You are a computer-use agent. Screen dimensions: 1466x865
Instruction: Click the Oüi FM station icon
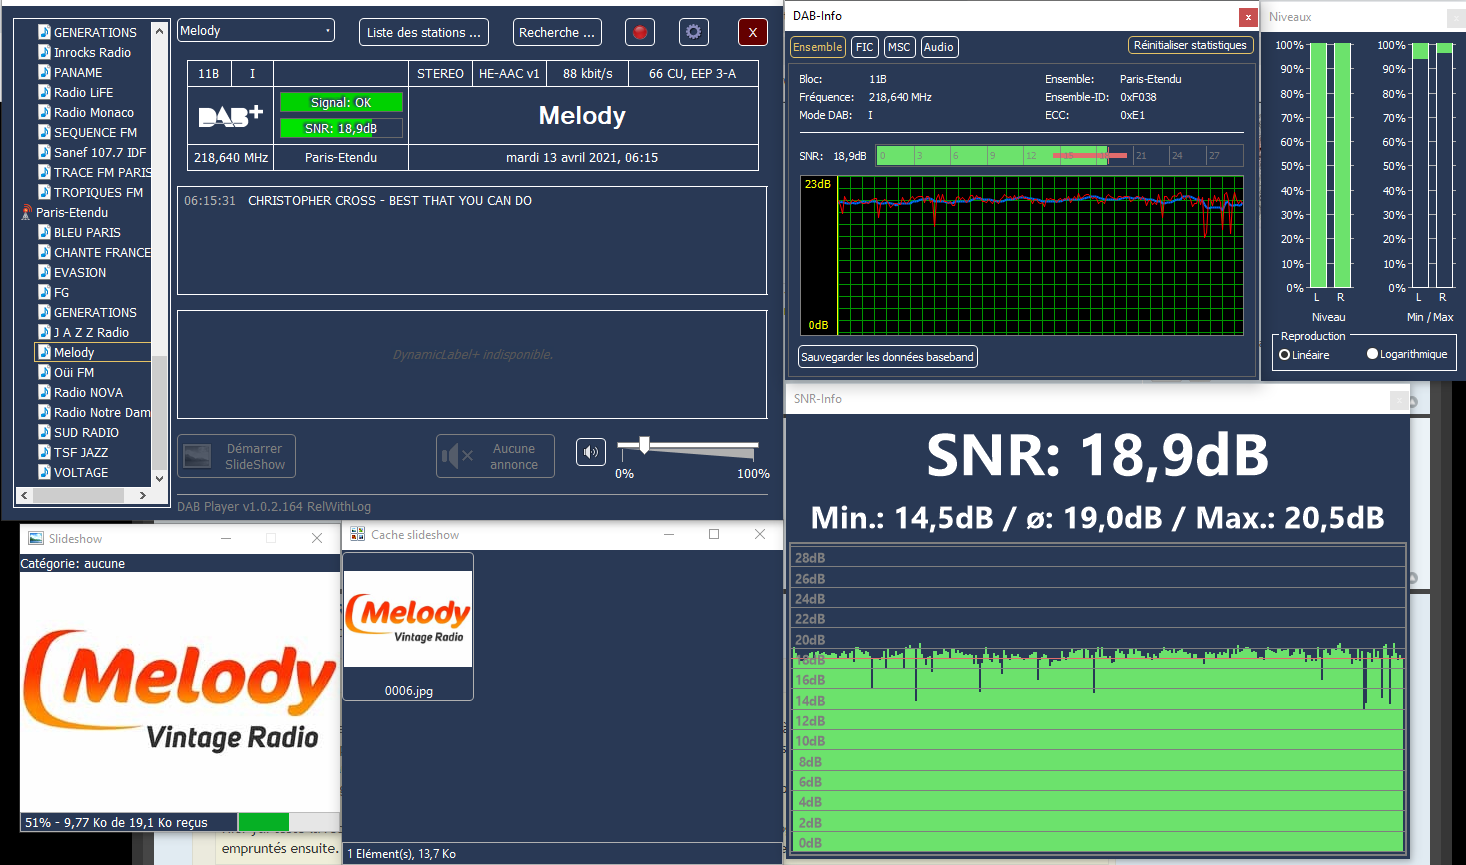44,372
